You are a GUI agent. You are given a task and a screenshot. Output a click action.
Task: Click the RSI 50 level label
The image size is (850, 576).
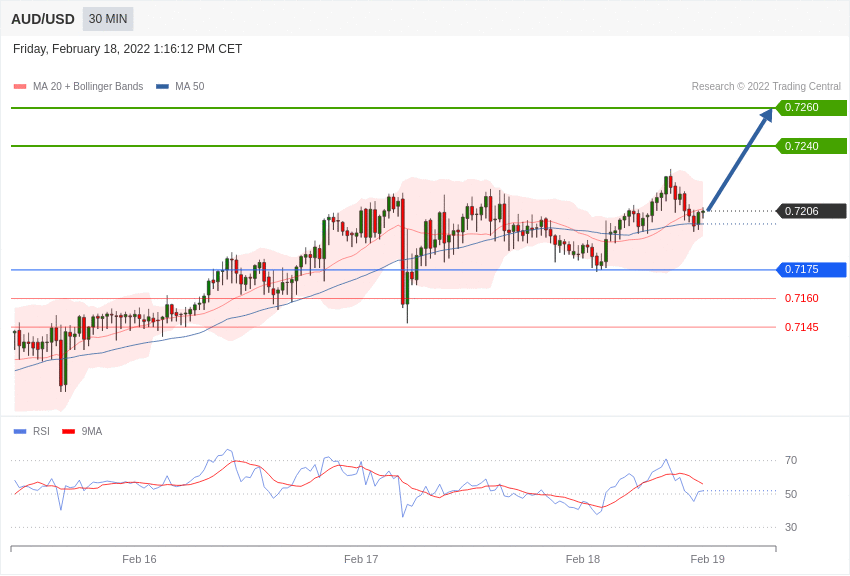(x=791, y=494)
